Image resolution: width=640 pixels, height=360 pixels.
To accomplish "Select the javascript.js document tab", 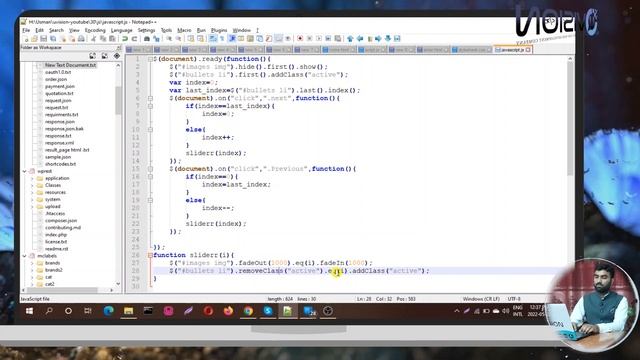I will click(513, 50).
